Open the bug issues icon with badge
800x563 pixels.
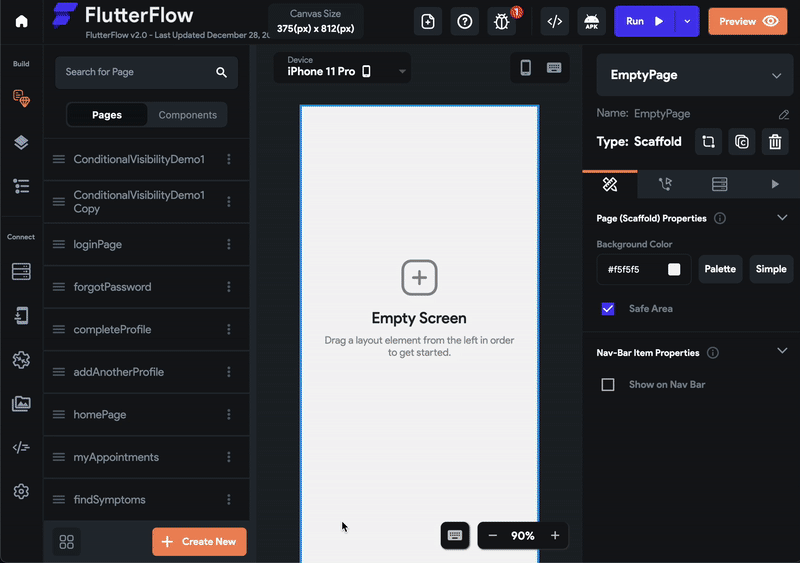coord(502,21)
